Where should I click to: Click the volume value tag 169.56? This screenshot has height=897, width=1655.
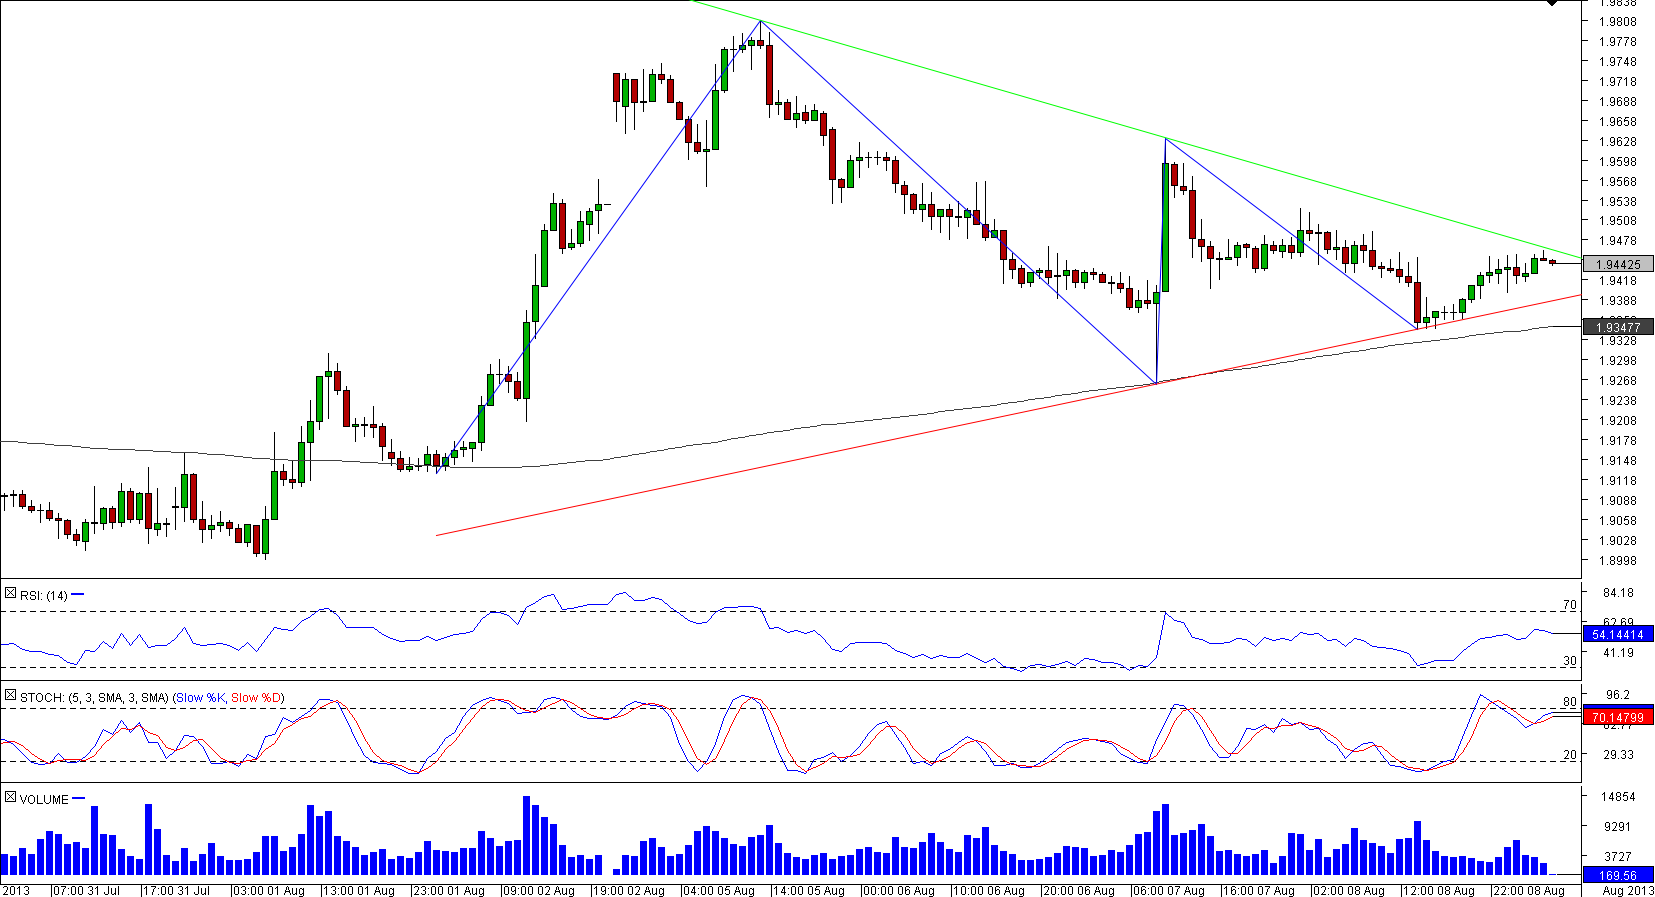(x=1618, y=875)
